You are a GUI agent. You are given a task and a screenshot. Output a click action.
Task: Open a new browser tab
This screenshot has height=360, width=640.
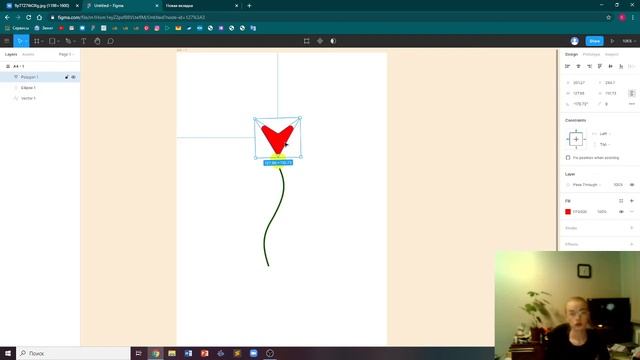pos(249,6)
